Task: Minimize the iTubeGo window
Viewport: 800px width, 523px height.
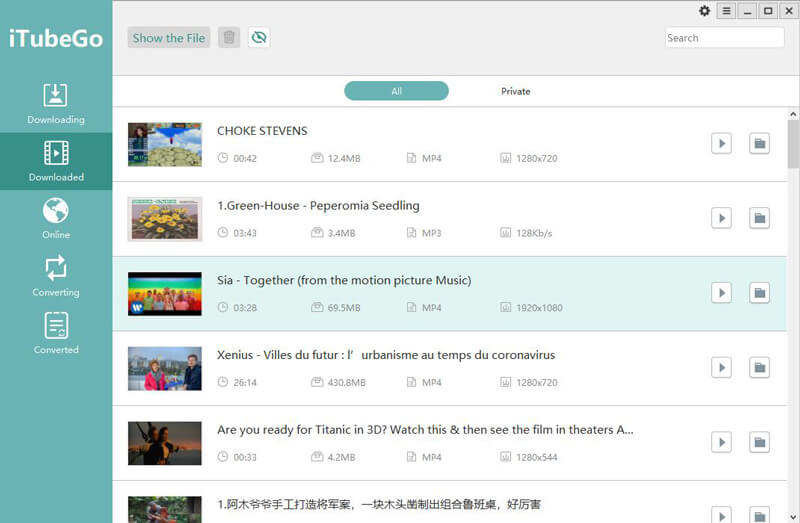Action: [747, 11]
